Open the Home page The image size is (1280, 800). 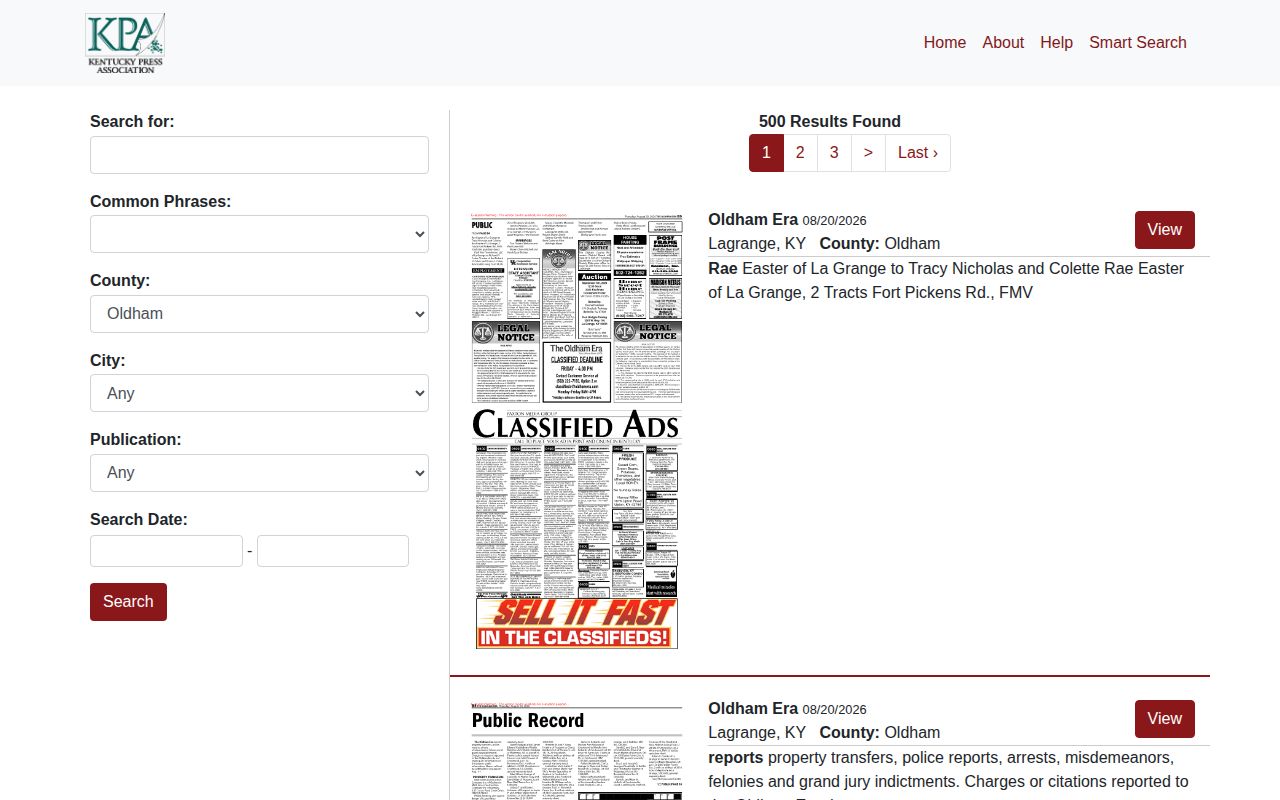[945, 42]
